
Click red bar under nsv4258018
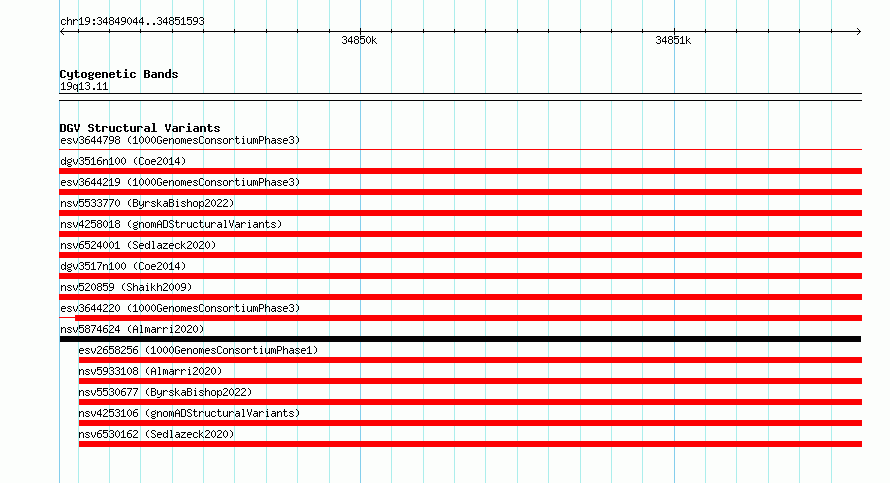460,234
